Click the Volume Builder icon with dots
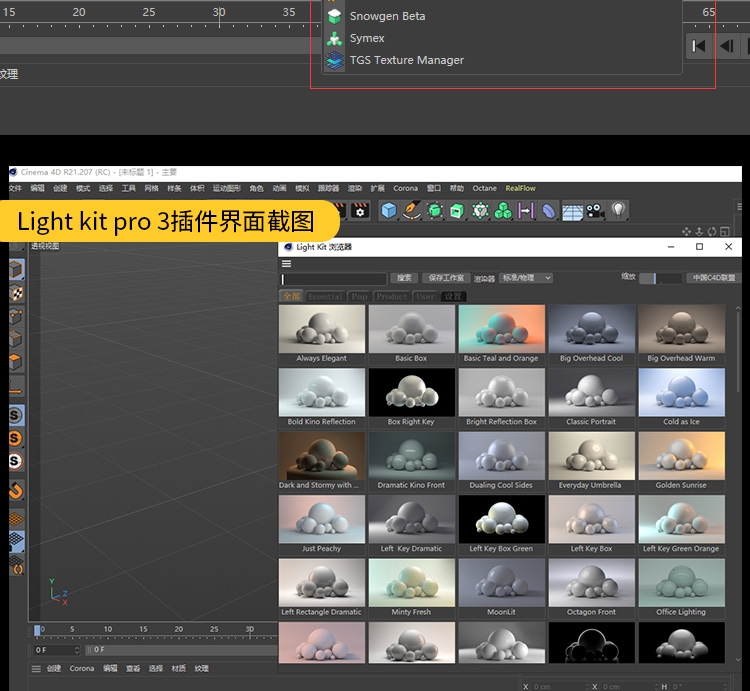 (x=480, y=210)
